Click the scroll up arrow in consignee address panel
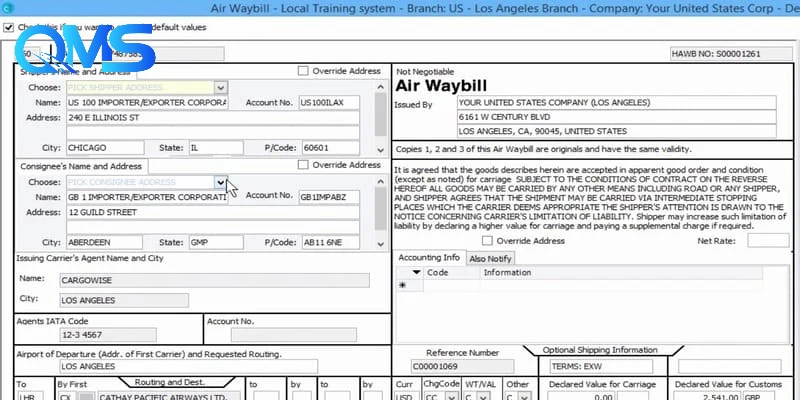 380,182
